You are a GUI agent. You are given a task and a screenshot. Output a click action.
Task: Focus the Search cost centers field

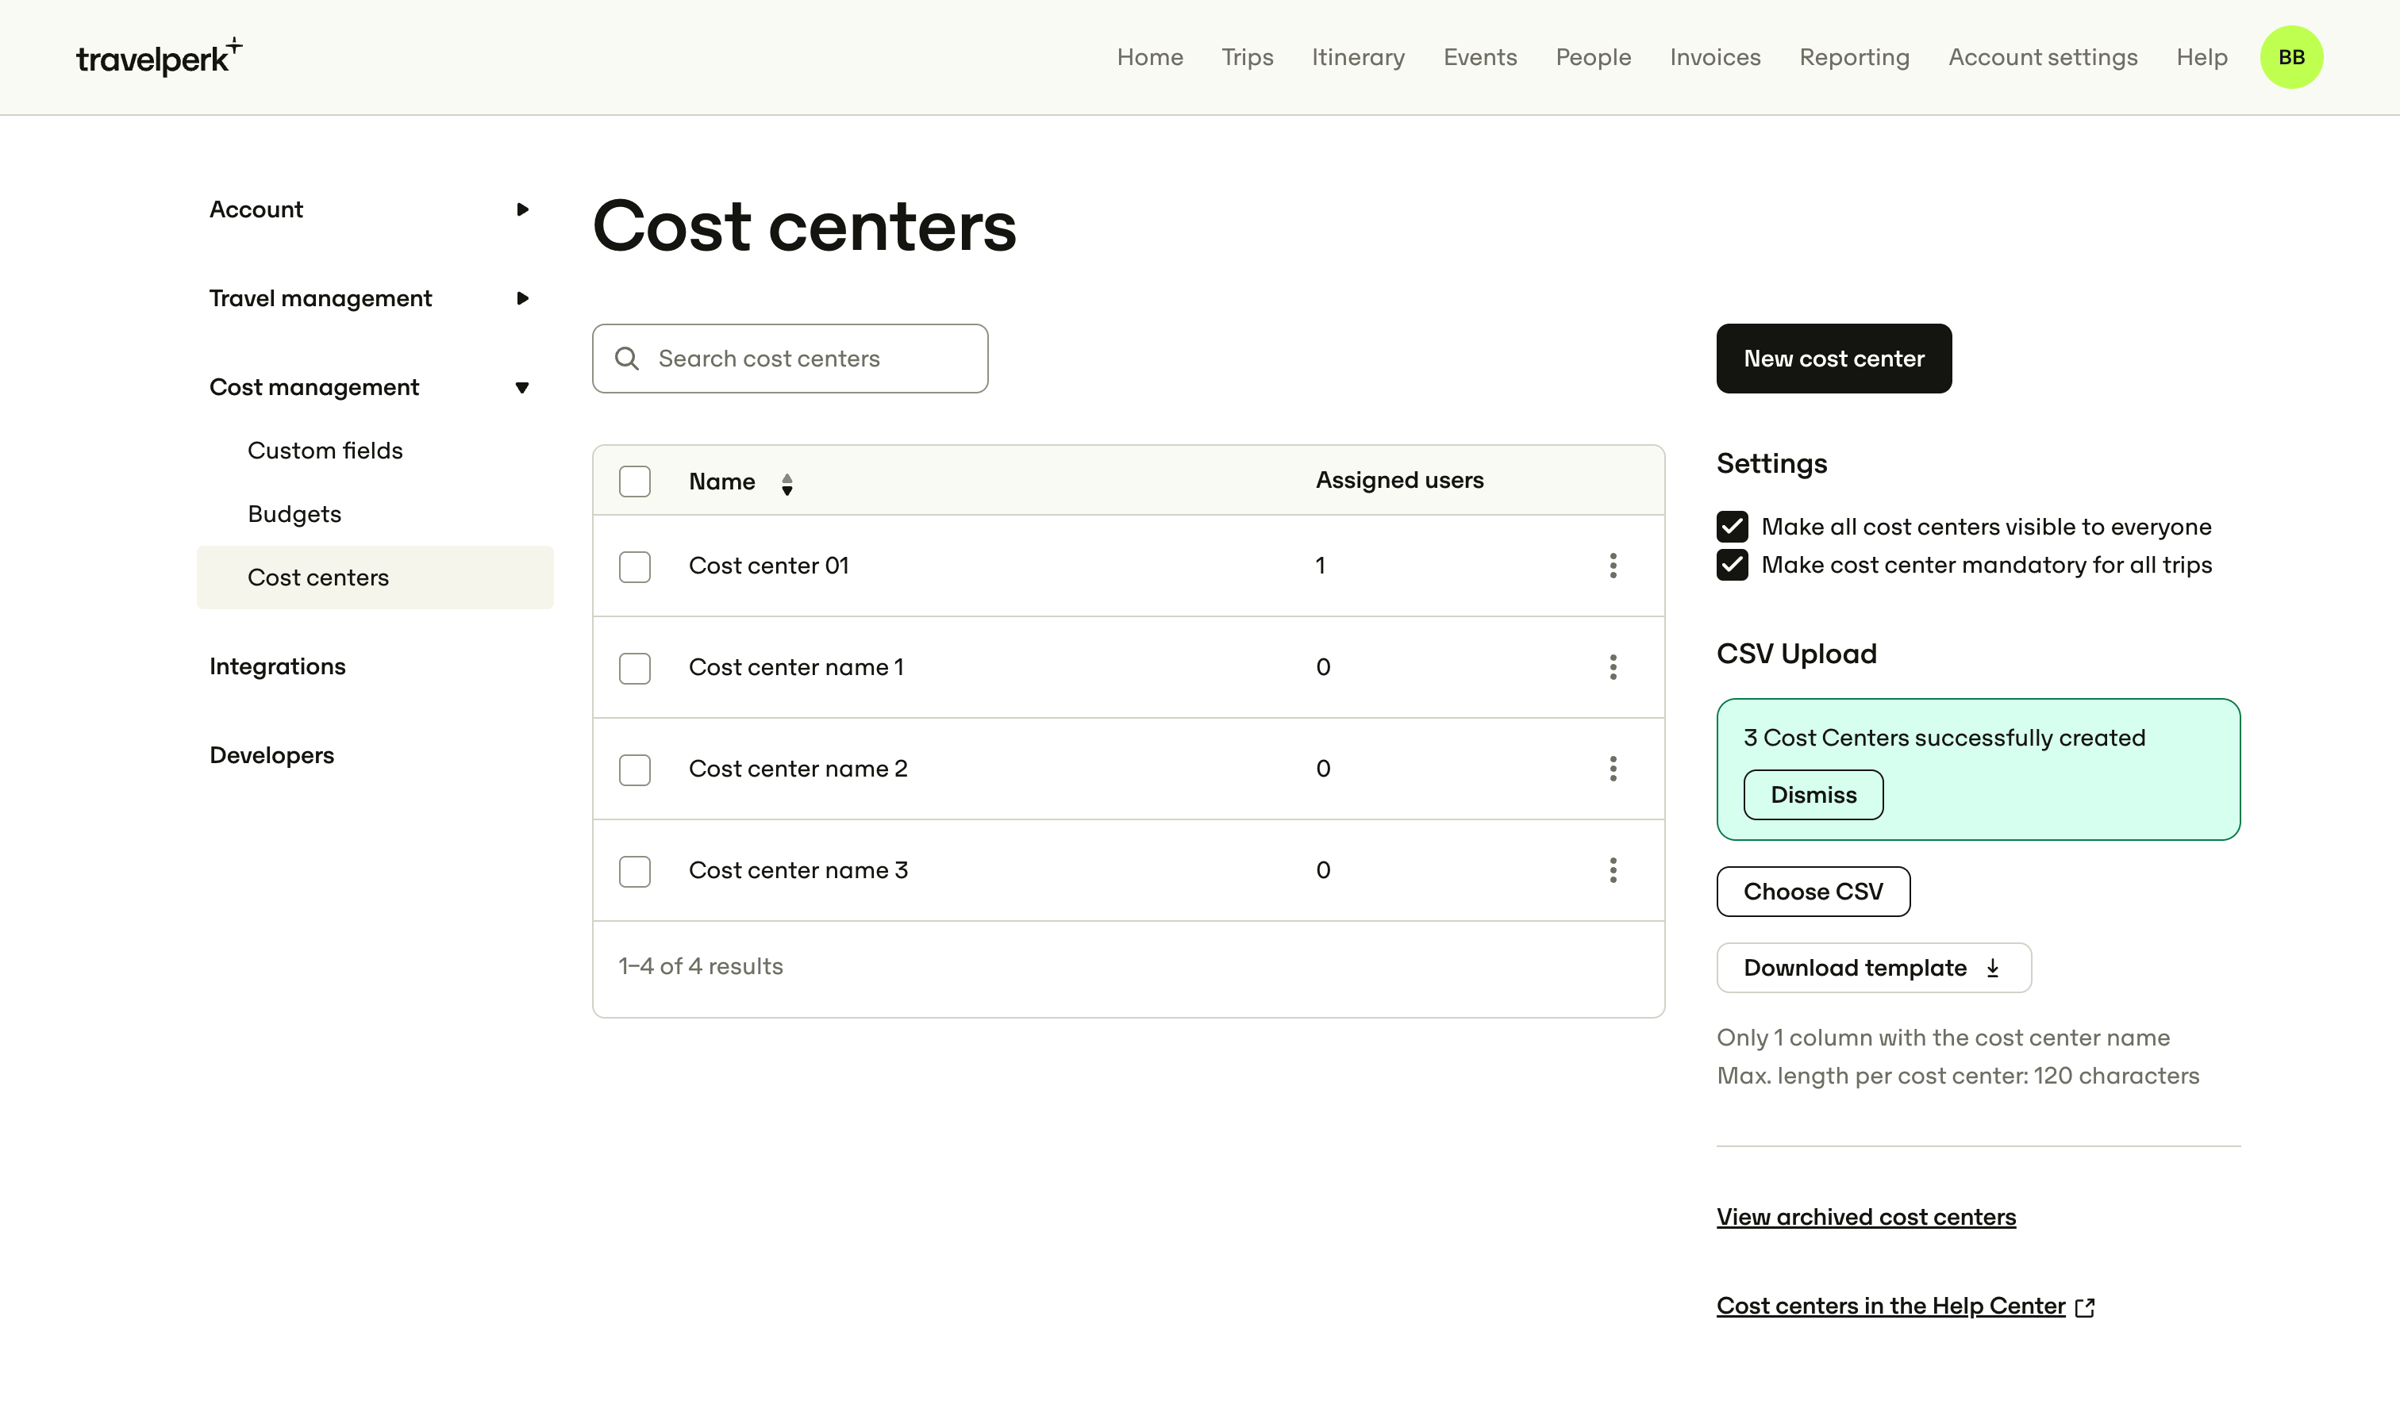click(x=790, y=358)
